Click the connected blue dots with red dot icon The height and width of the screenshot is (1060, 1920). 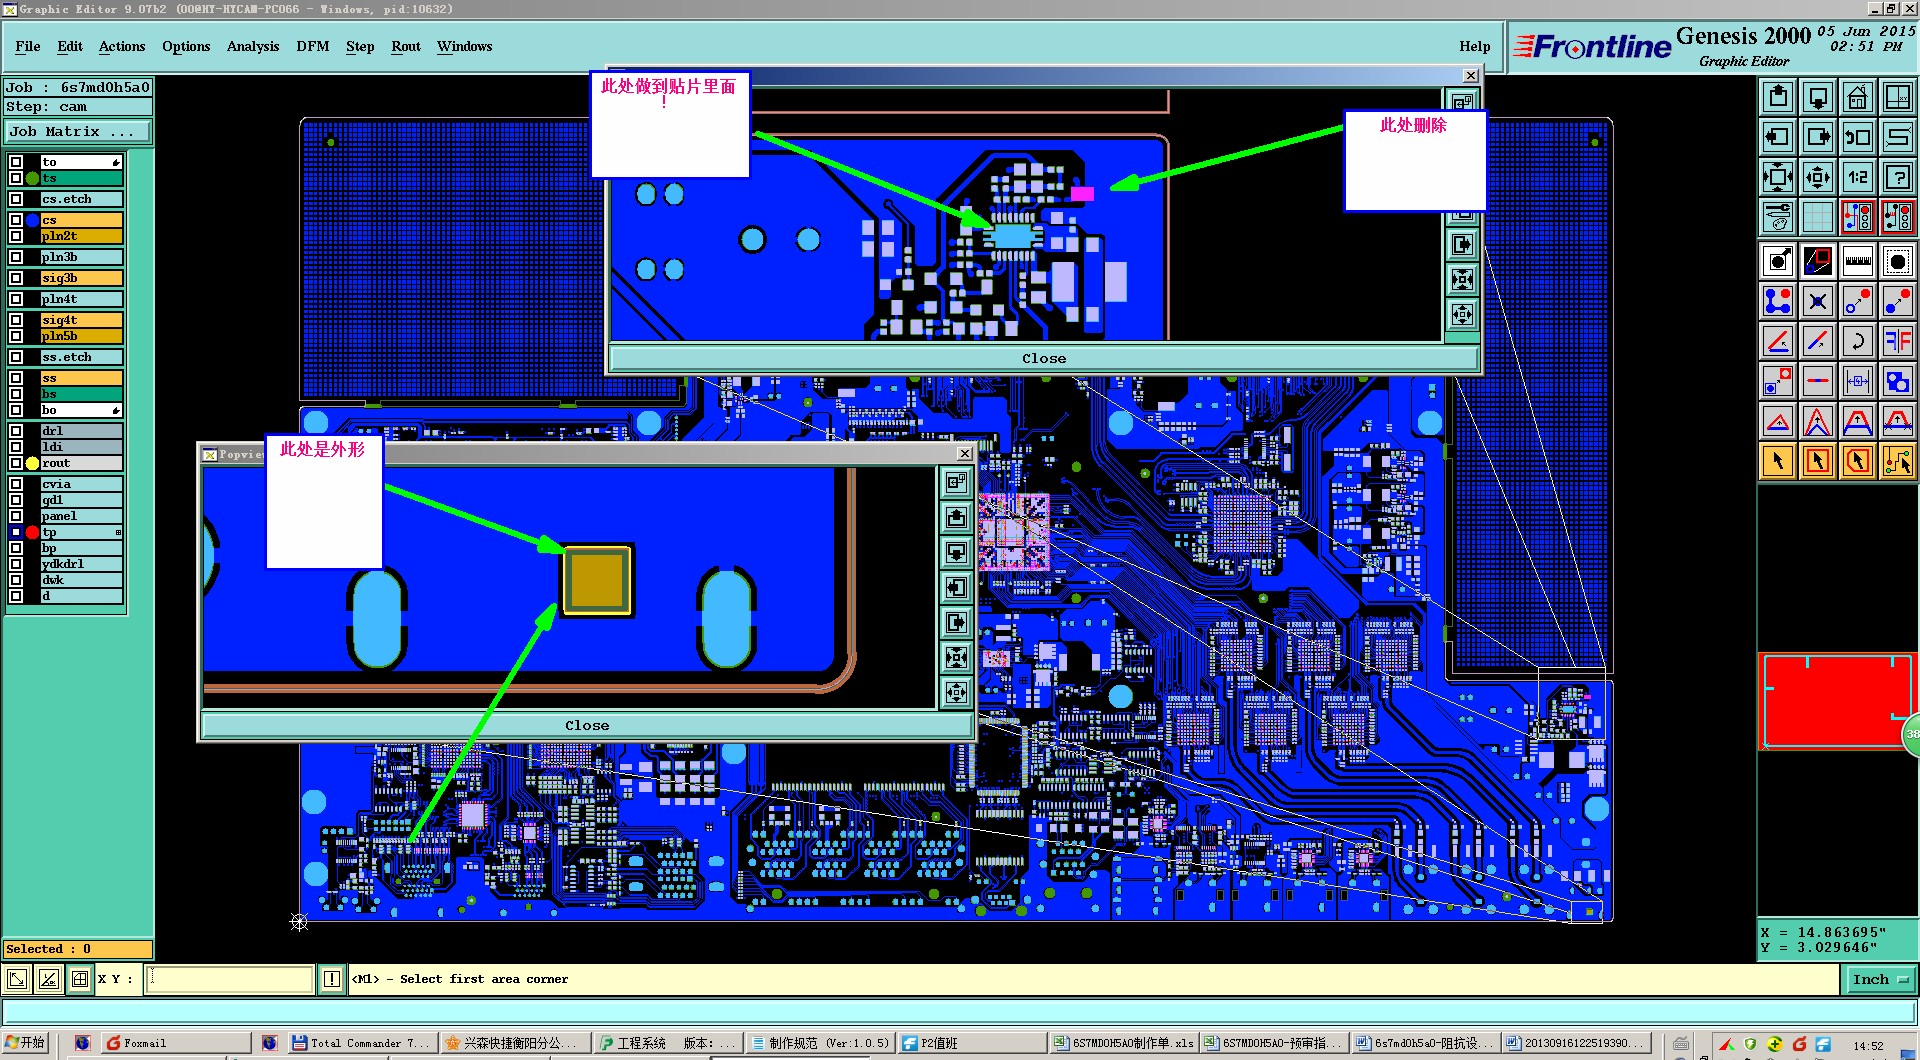click(1778, 301)
